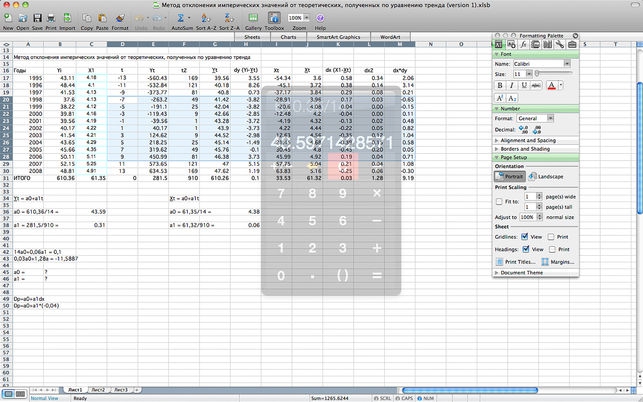Viewport: 643px width, 402px height.
Task: Open the Zoom percentage dropdown
Action: pos(306,18)
